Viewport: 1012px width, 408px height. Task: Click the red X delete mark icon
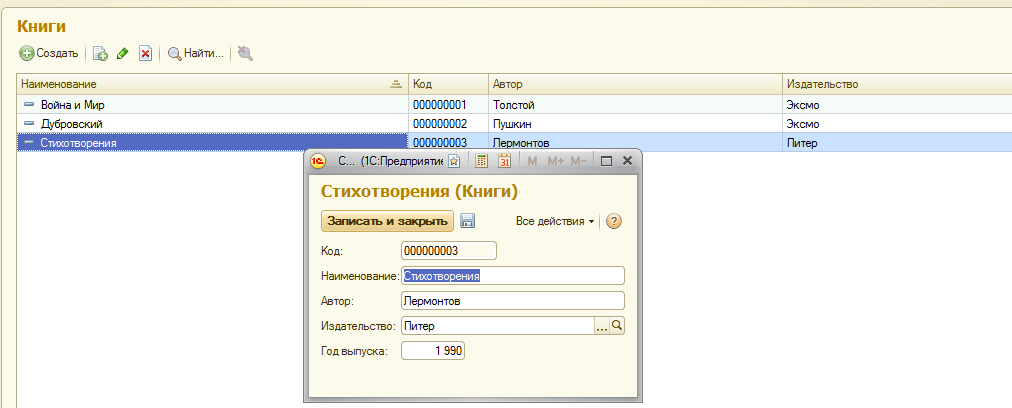point(145,53)
